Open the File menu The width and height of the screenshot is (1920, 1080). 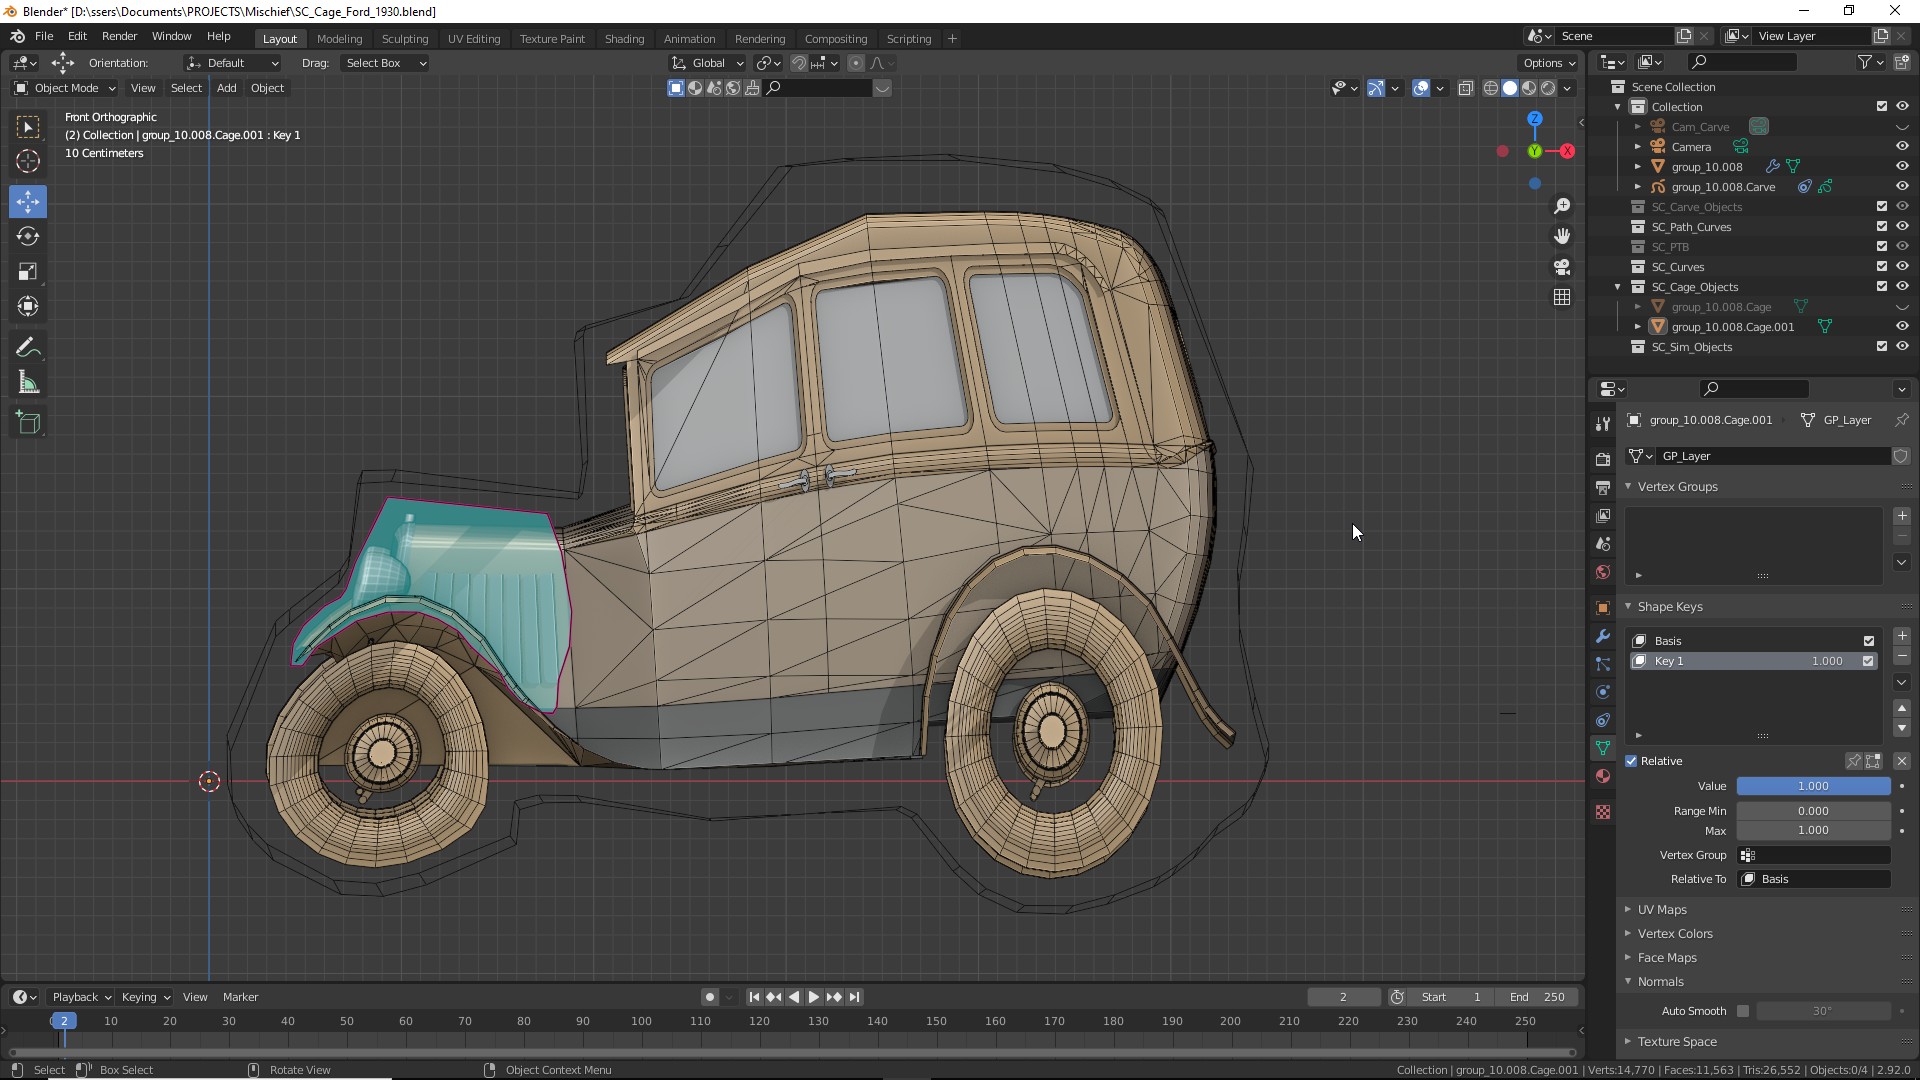point(44,36)
